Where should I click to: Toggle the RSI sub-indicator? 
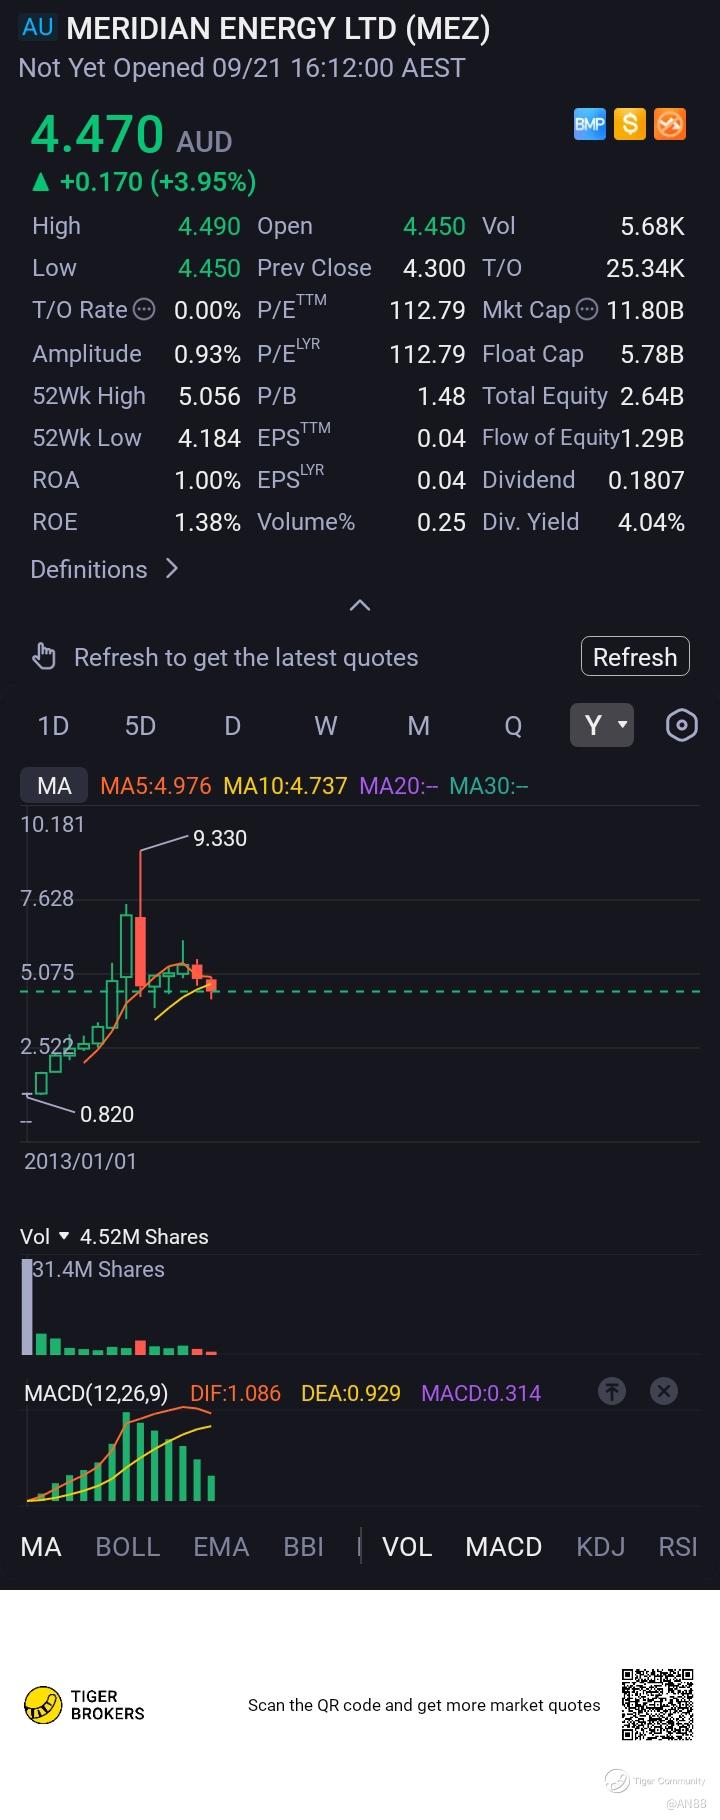click(678, 1547)
